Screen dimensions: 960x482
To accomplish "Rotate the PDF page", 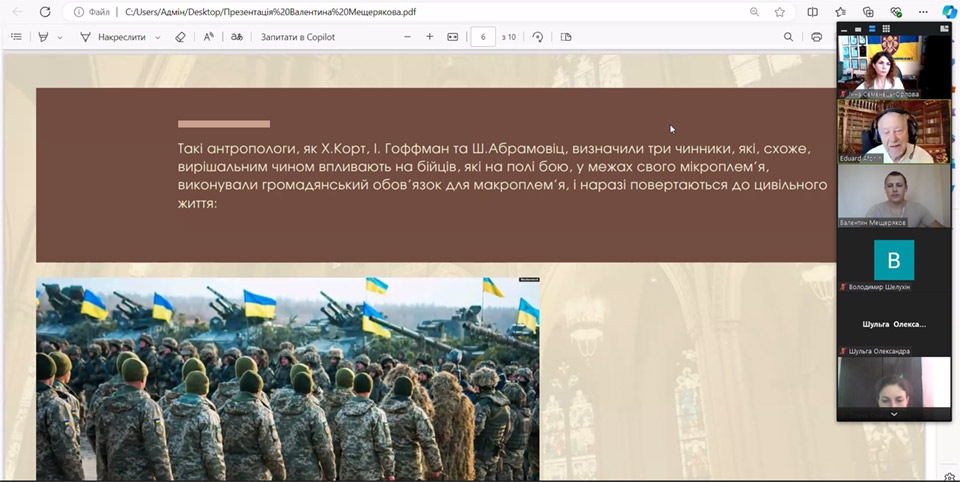I will coord(538,37).
